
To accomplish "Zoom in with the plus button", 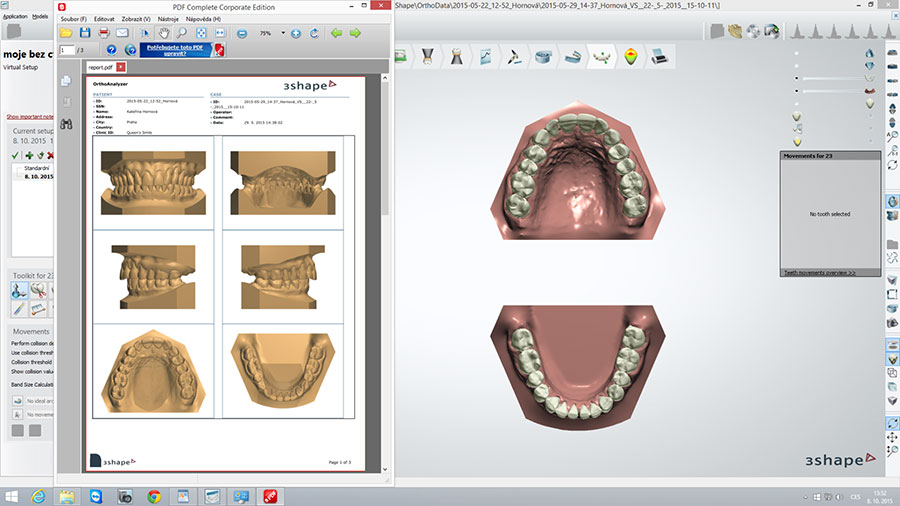I will tap(296, 34).
